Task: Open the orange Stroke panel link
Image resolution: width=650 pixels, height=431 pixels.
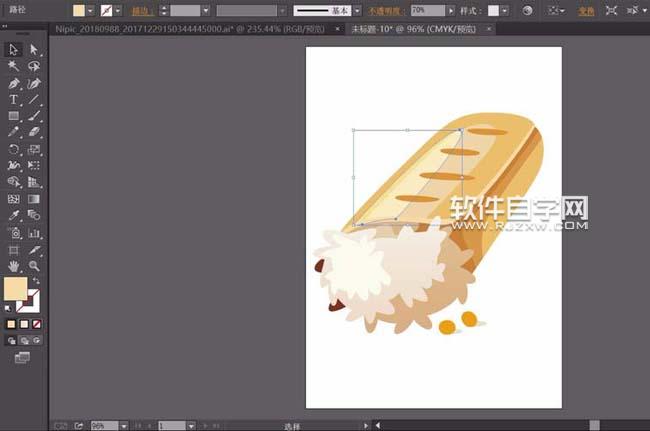Action: point(142,11)
